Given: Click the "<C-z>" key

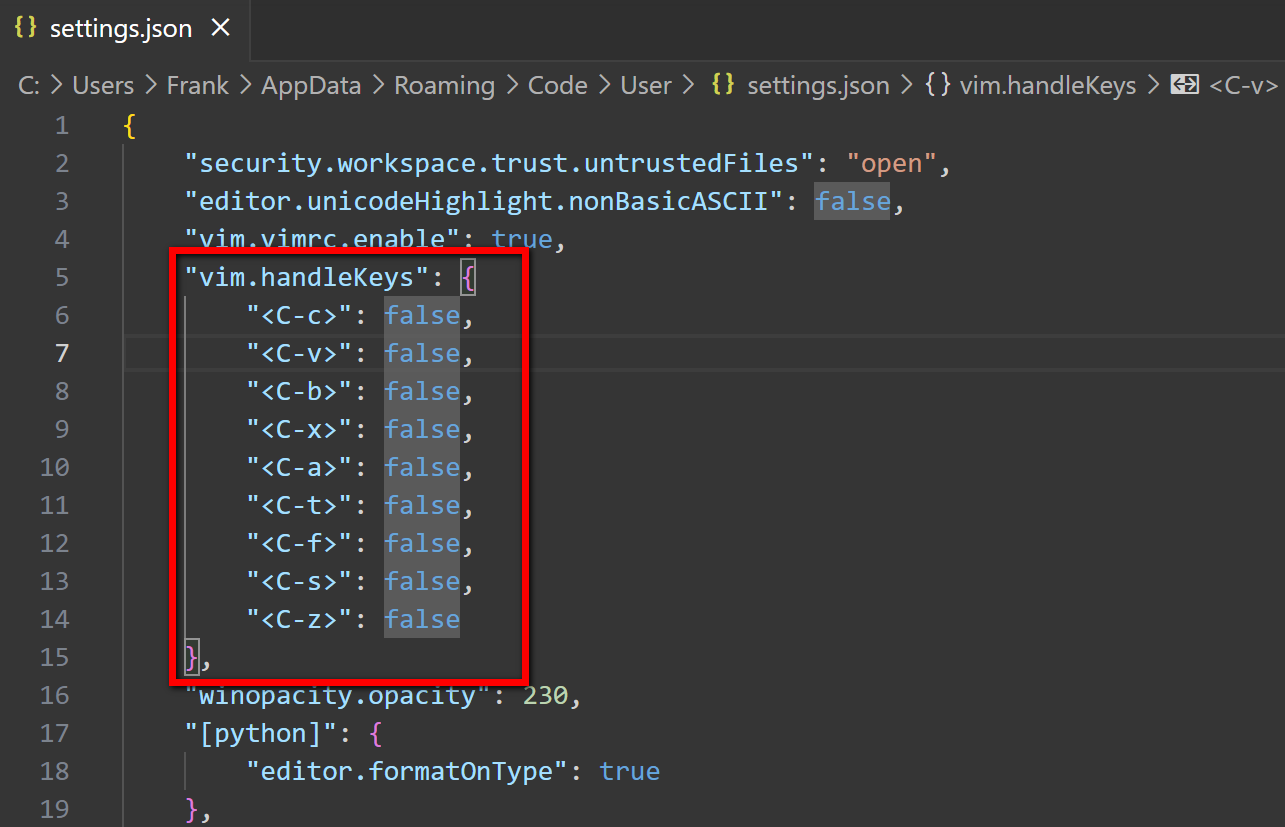Looking at the screenshot, I should [300, 619].
